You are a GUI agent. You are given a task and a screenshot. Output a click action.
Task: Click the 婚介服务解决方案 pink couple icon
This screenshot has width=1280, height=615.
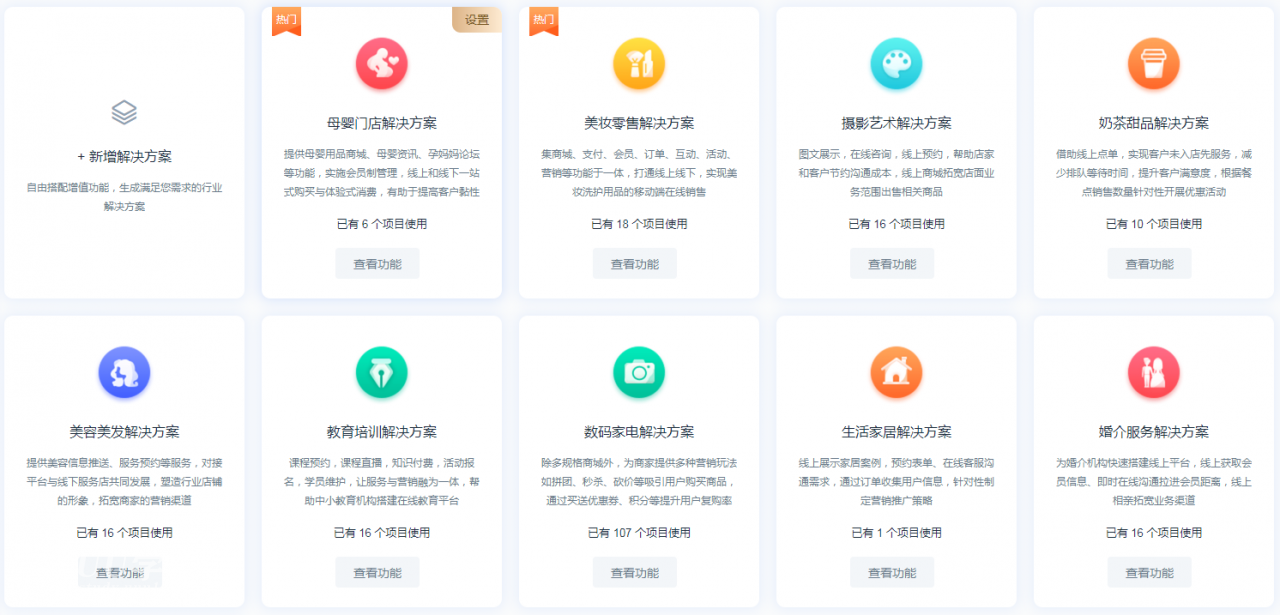tap(1152, 372)
